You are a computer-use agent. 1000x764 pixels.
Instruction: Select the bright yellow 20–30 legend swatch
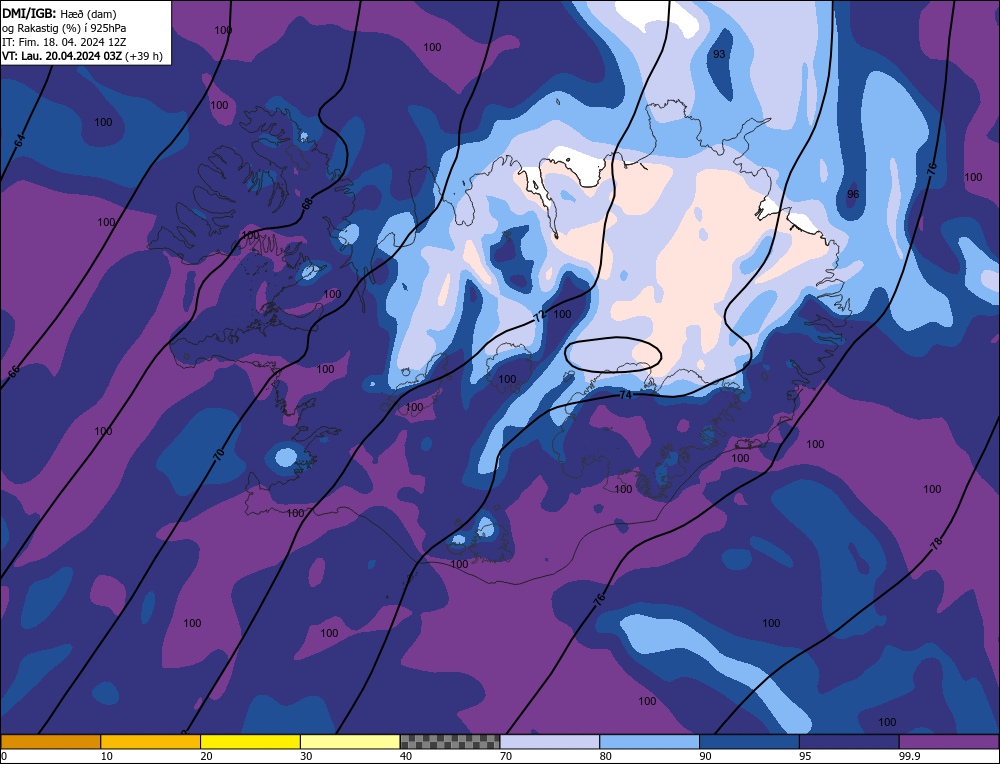click(x=250, y=742)
